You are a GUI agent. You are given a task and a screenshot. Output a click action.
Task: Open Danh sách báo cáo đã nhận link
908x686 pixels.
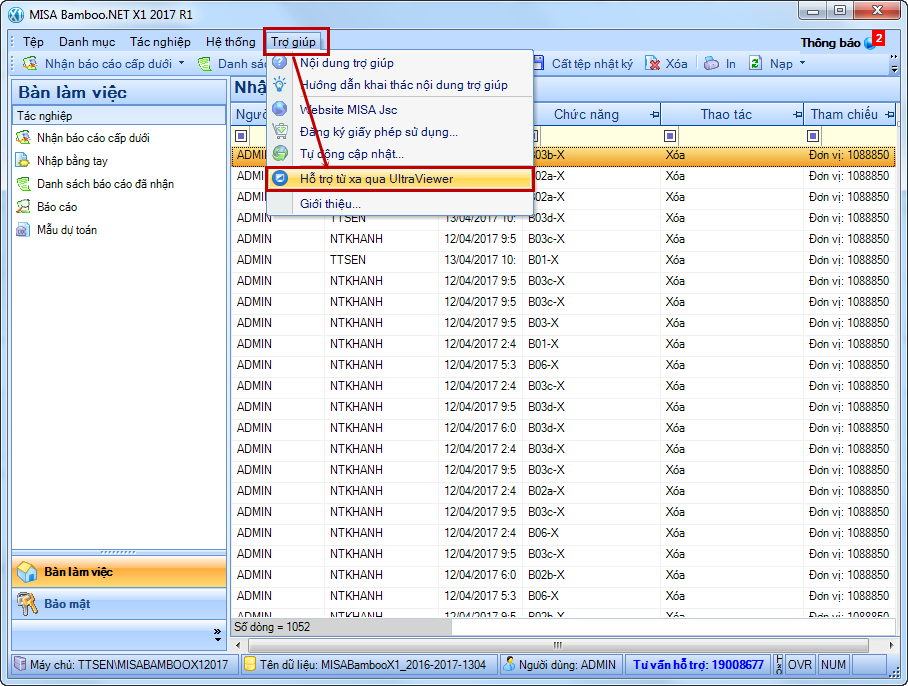pos(105,184)
